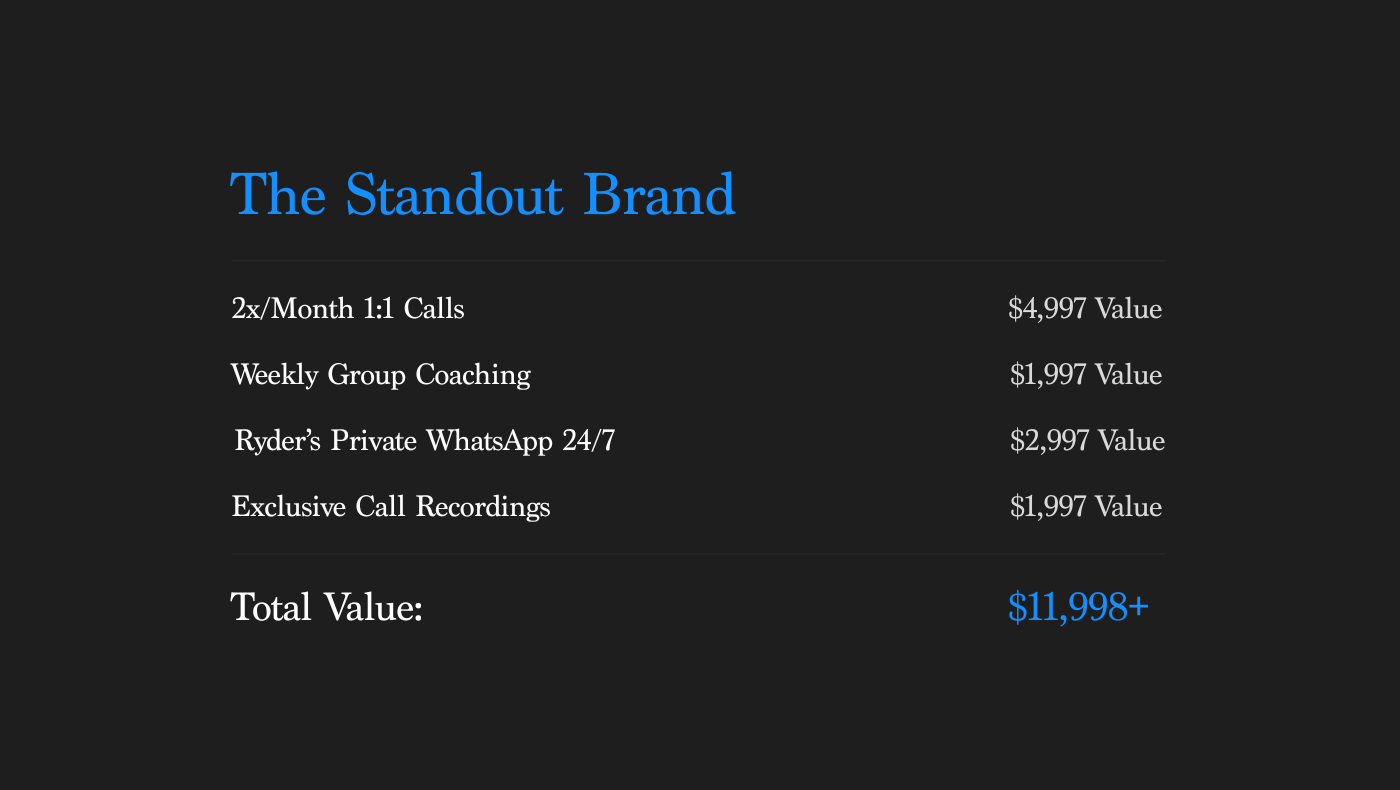The height and width of the screenshot is (790, 1400).
Task: Click the word "WhatsApp" in the third item
Action: coord(489,441)
